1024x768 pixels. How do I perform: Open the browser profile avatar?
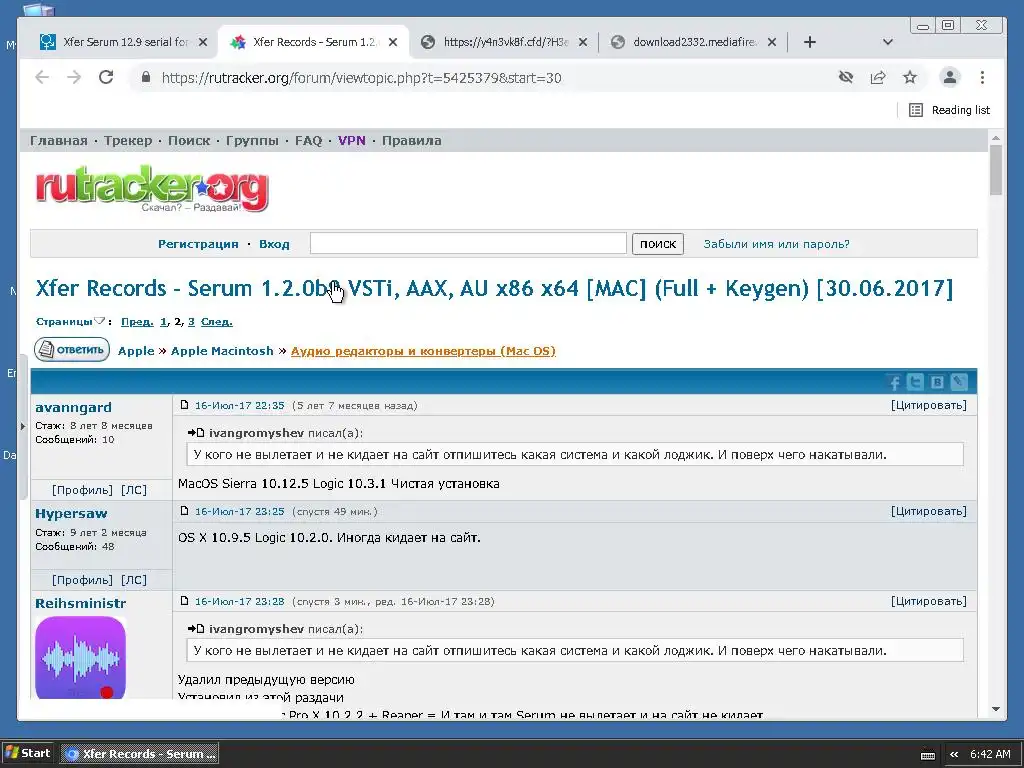click(x=950, y=78)
